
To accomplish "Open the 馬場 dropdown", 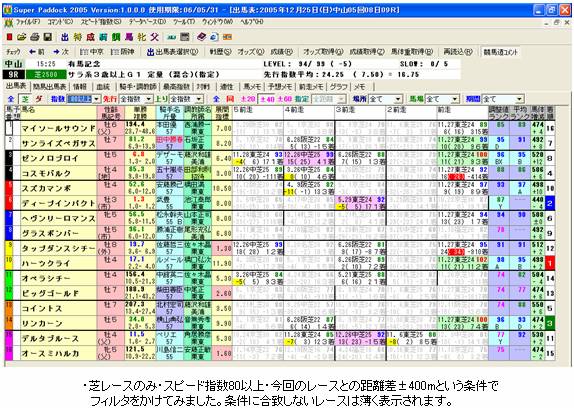I will click(x=442, y=99).
